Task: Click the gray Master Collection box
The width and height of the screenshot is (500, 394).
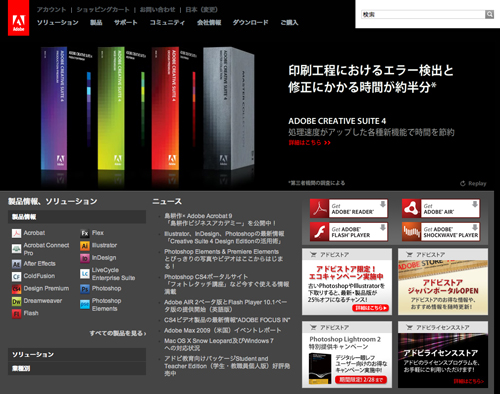Action: (229, 107)
